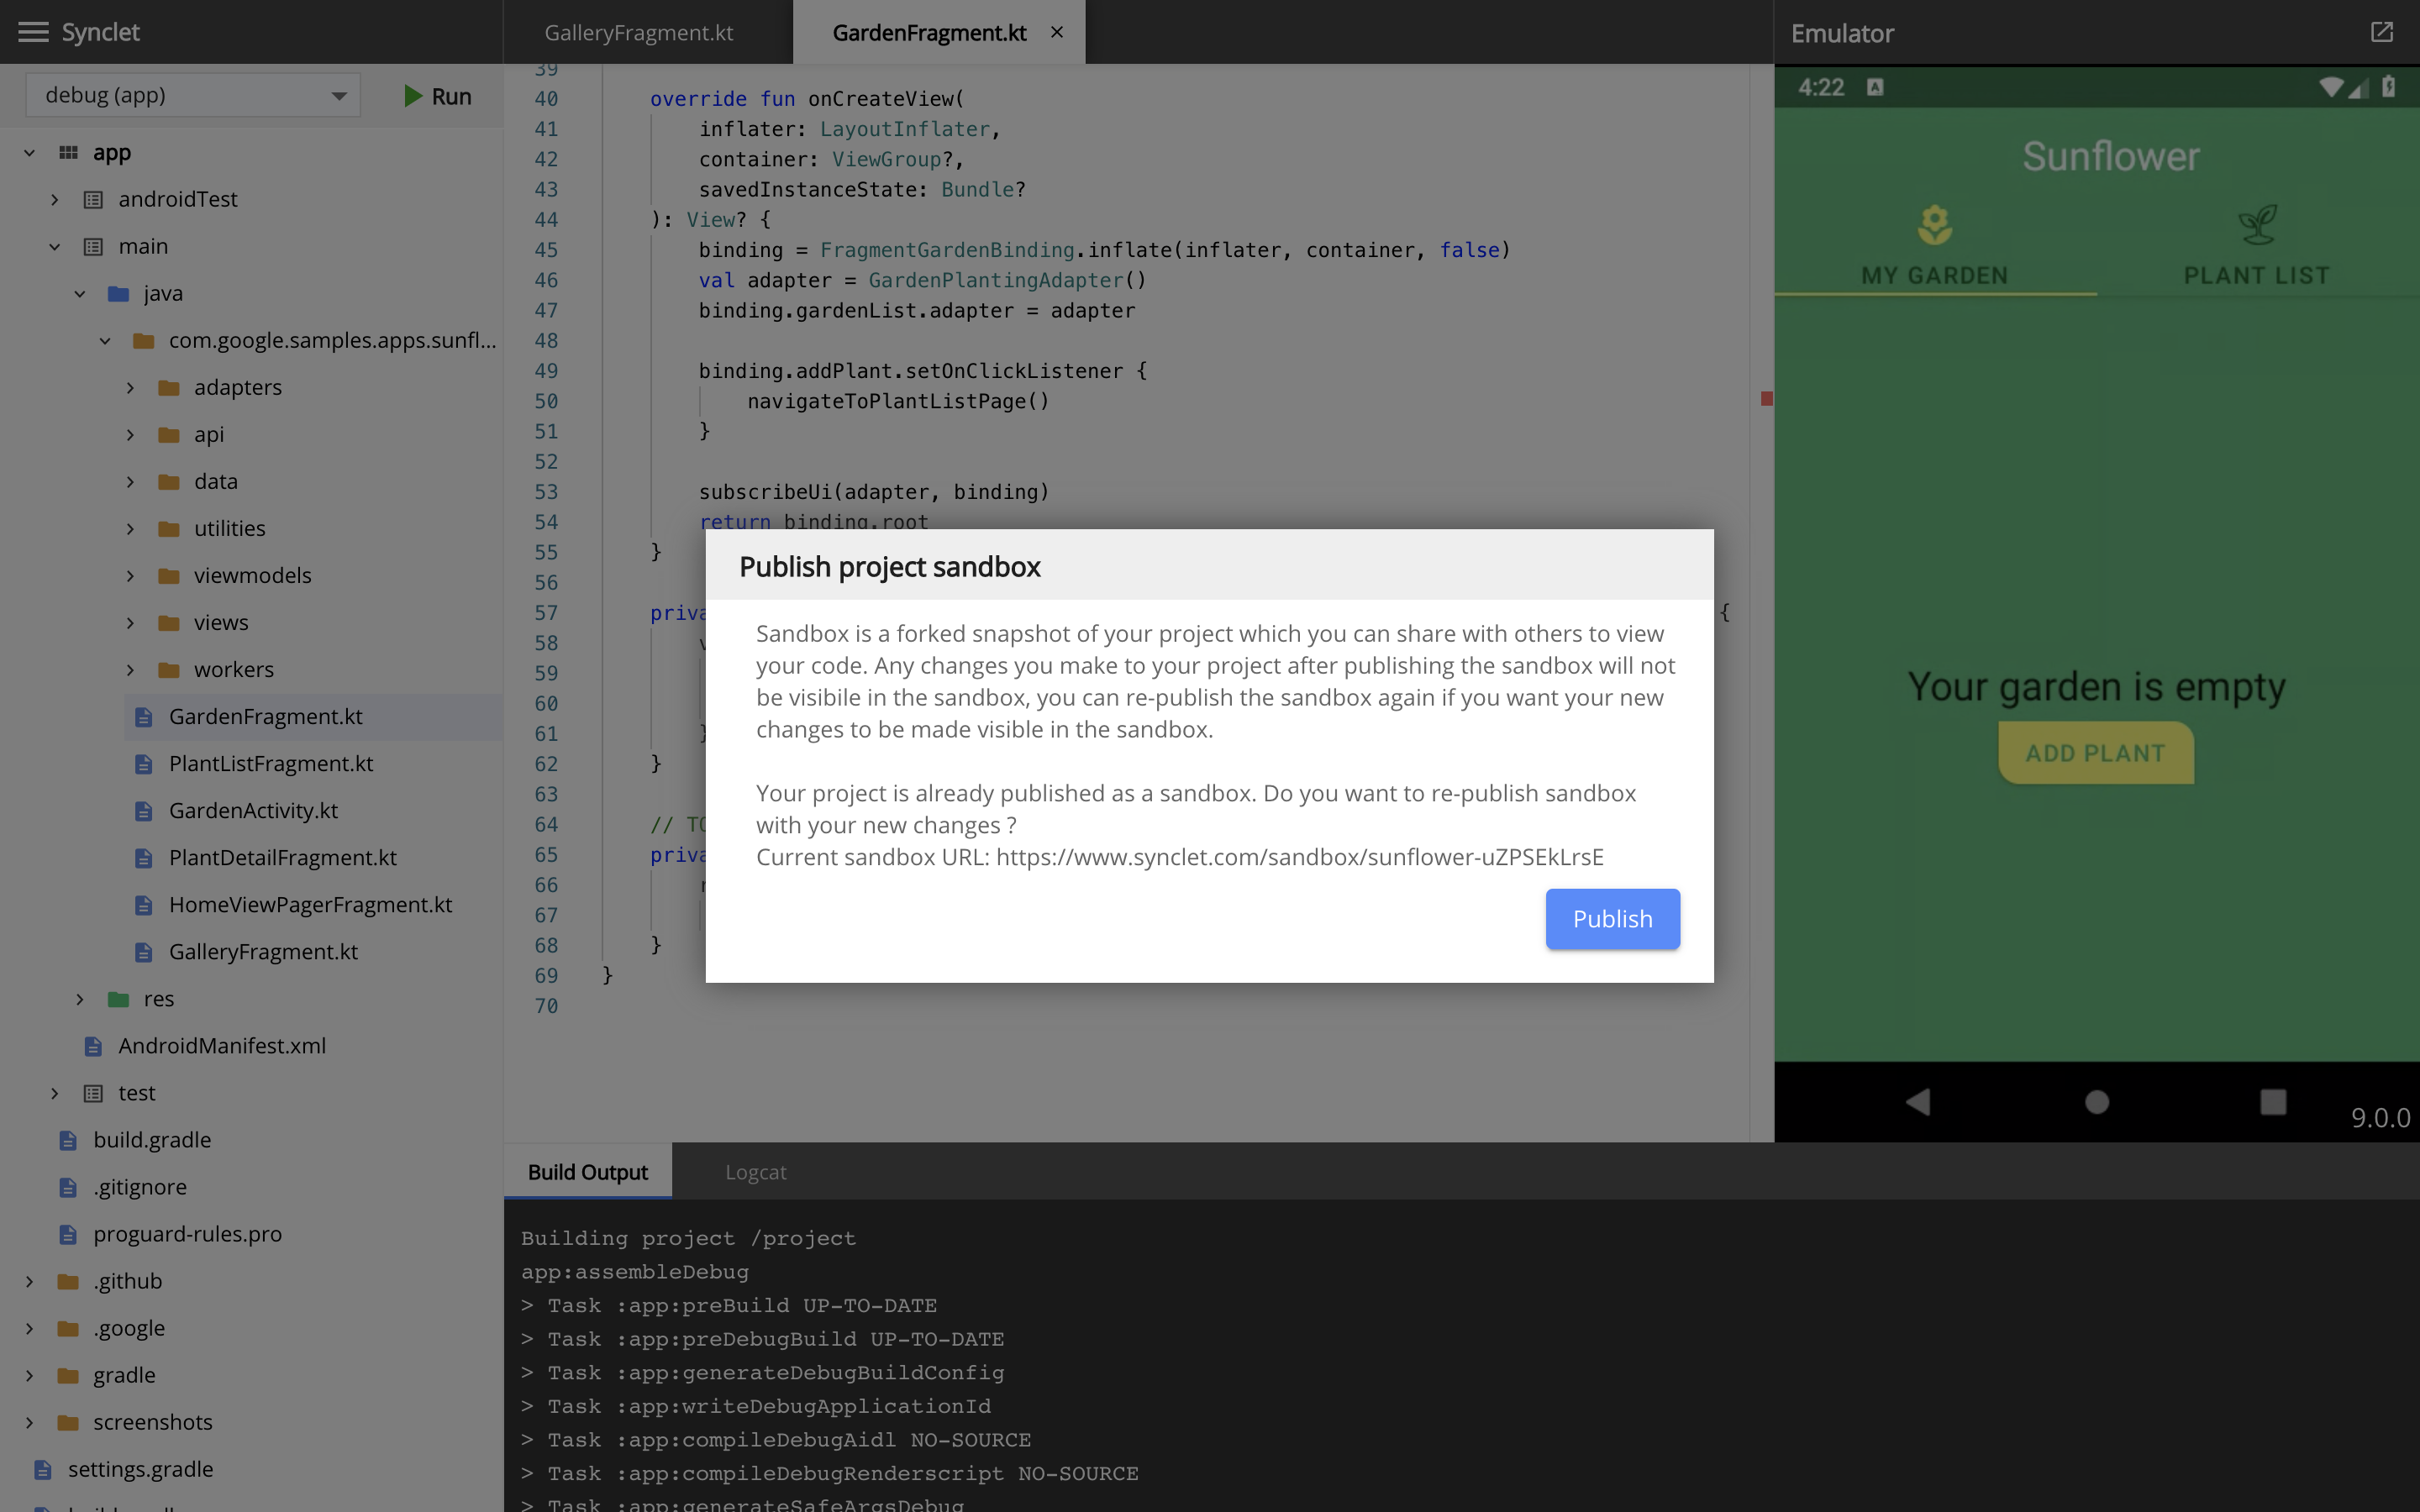The width and height of the screenshot is (2420, 1512).
Task: Collapse the main source folder
Action: coord(55,246)
